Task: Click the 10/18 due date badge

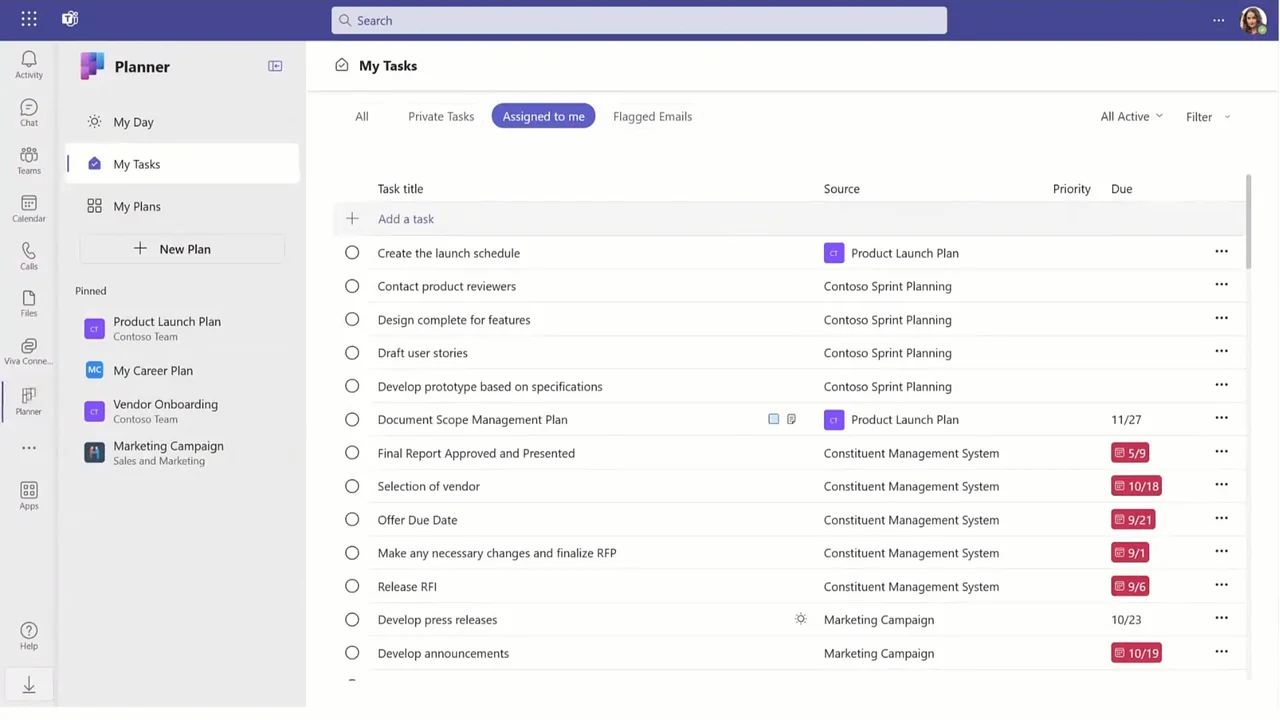Action: [x=1136, y=486]
